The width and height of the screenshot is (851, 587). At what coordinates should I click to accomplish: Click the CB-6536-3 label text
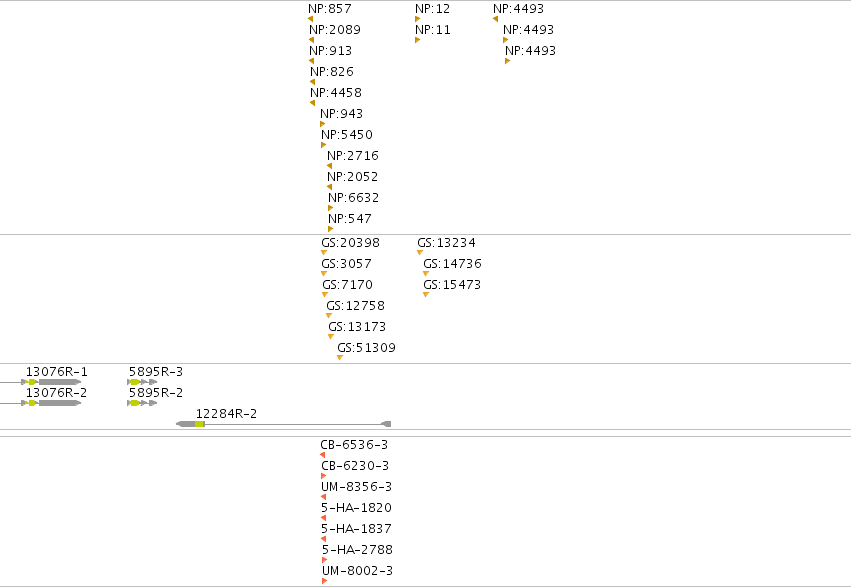click(x=354, y=445)
